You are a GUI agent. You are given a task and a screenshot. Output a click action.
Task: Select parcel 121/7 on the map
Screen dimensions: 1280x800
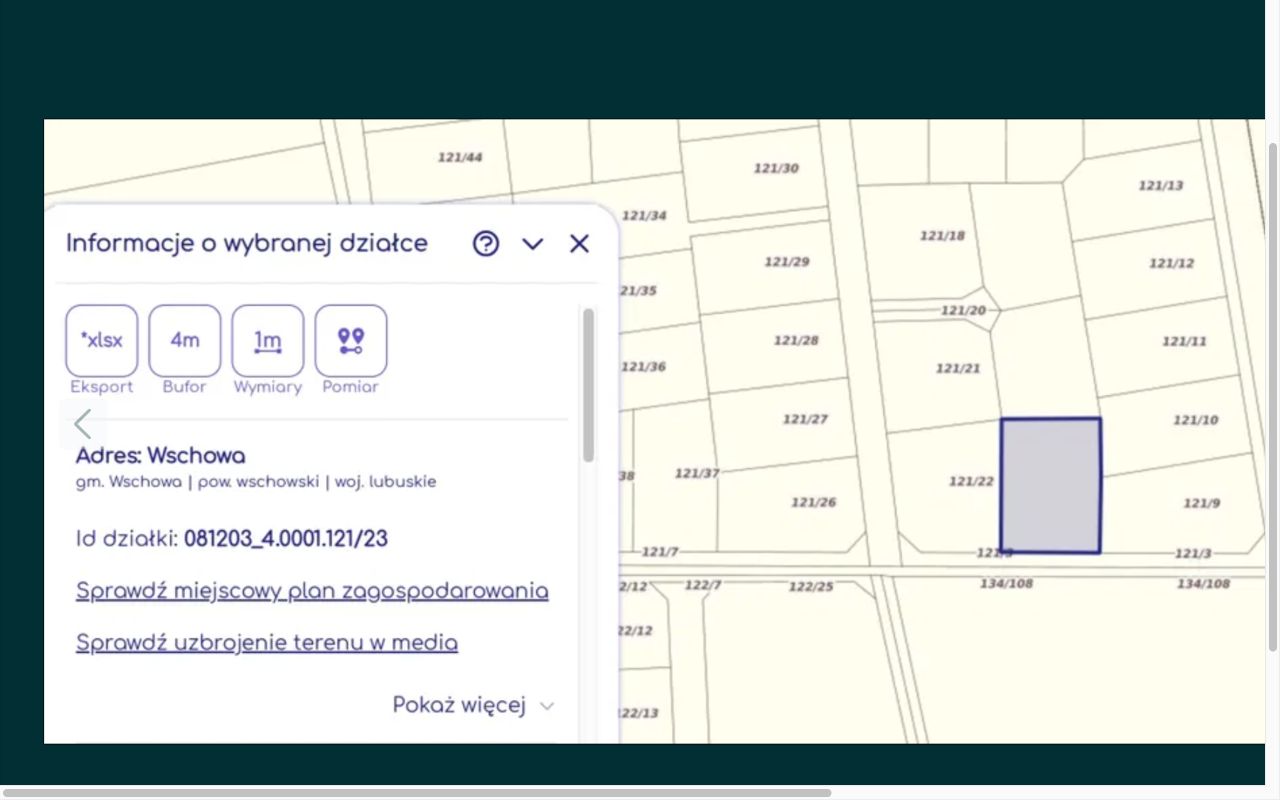[x=660, y=552]
